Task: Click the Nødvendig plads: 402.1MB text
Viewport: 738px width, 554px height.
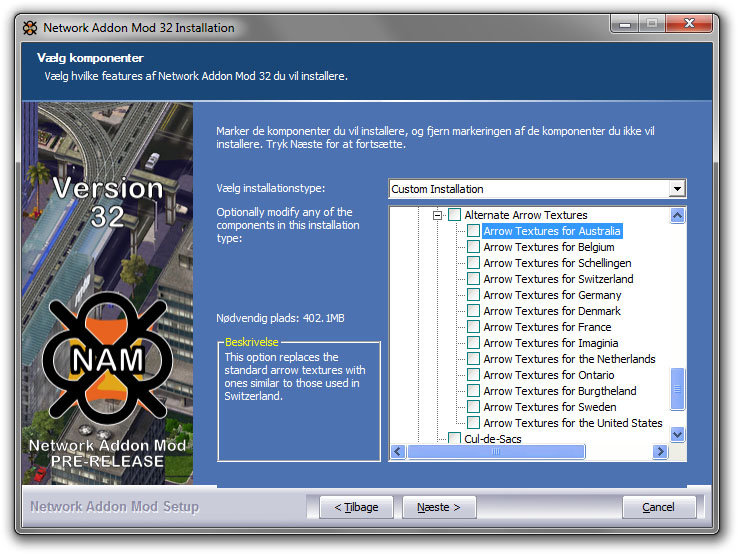Action: [x=281, y=318]
